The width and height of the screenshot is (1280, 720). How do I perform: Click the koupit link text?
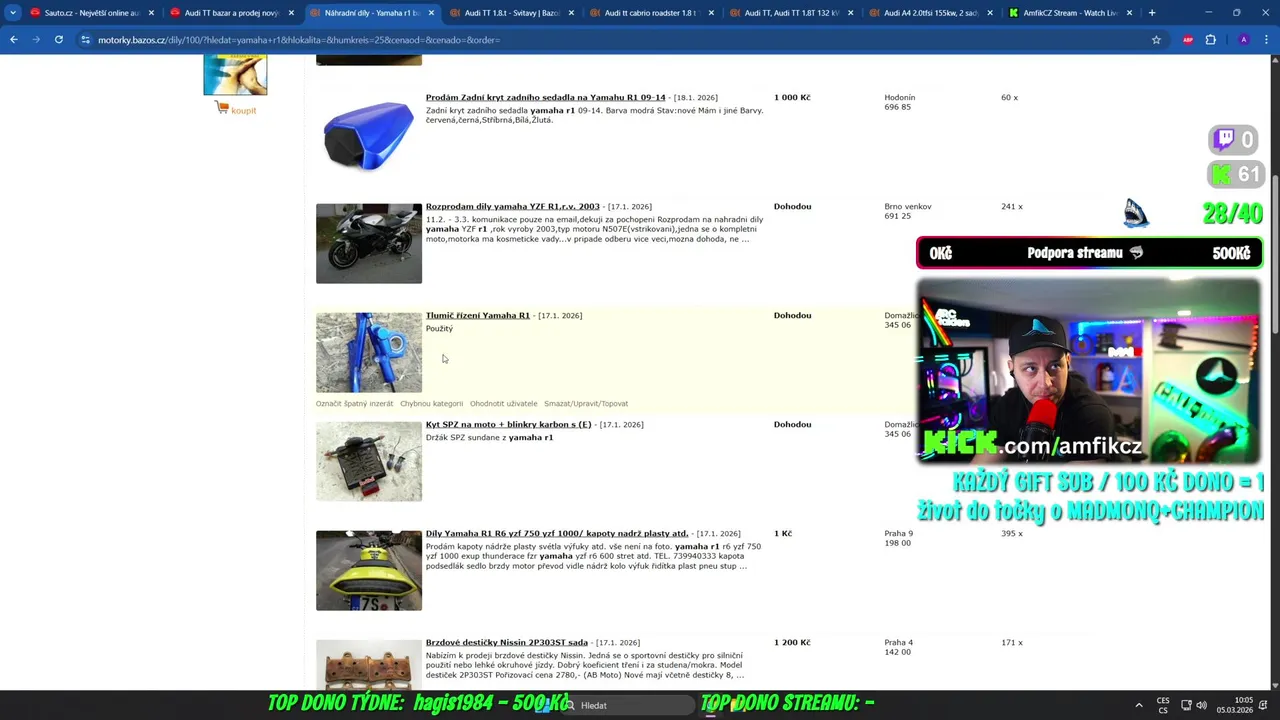tap(243, 111)
